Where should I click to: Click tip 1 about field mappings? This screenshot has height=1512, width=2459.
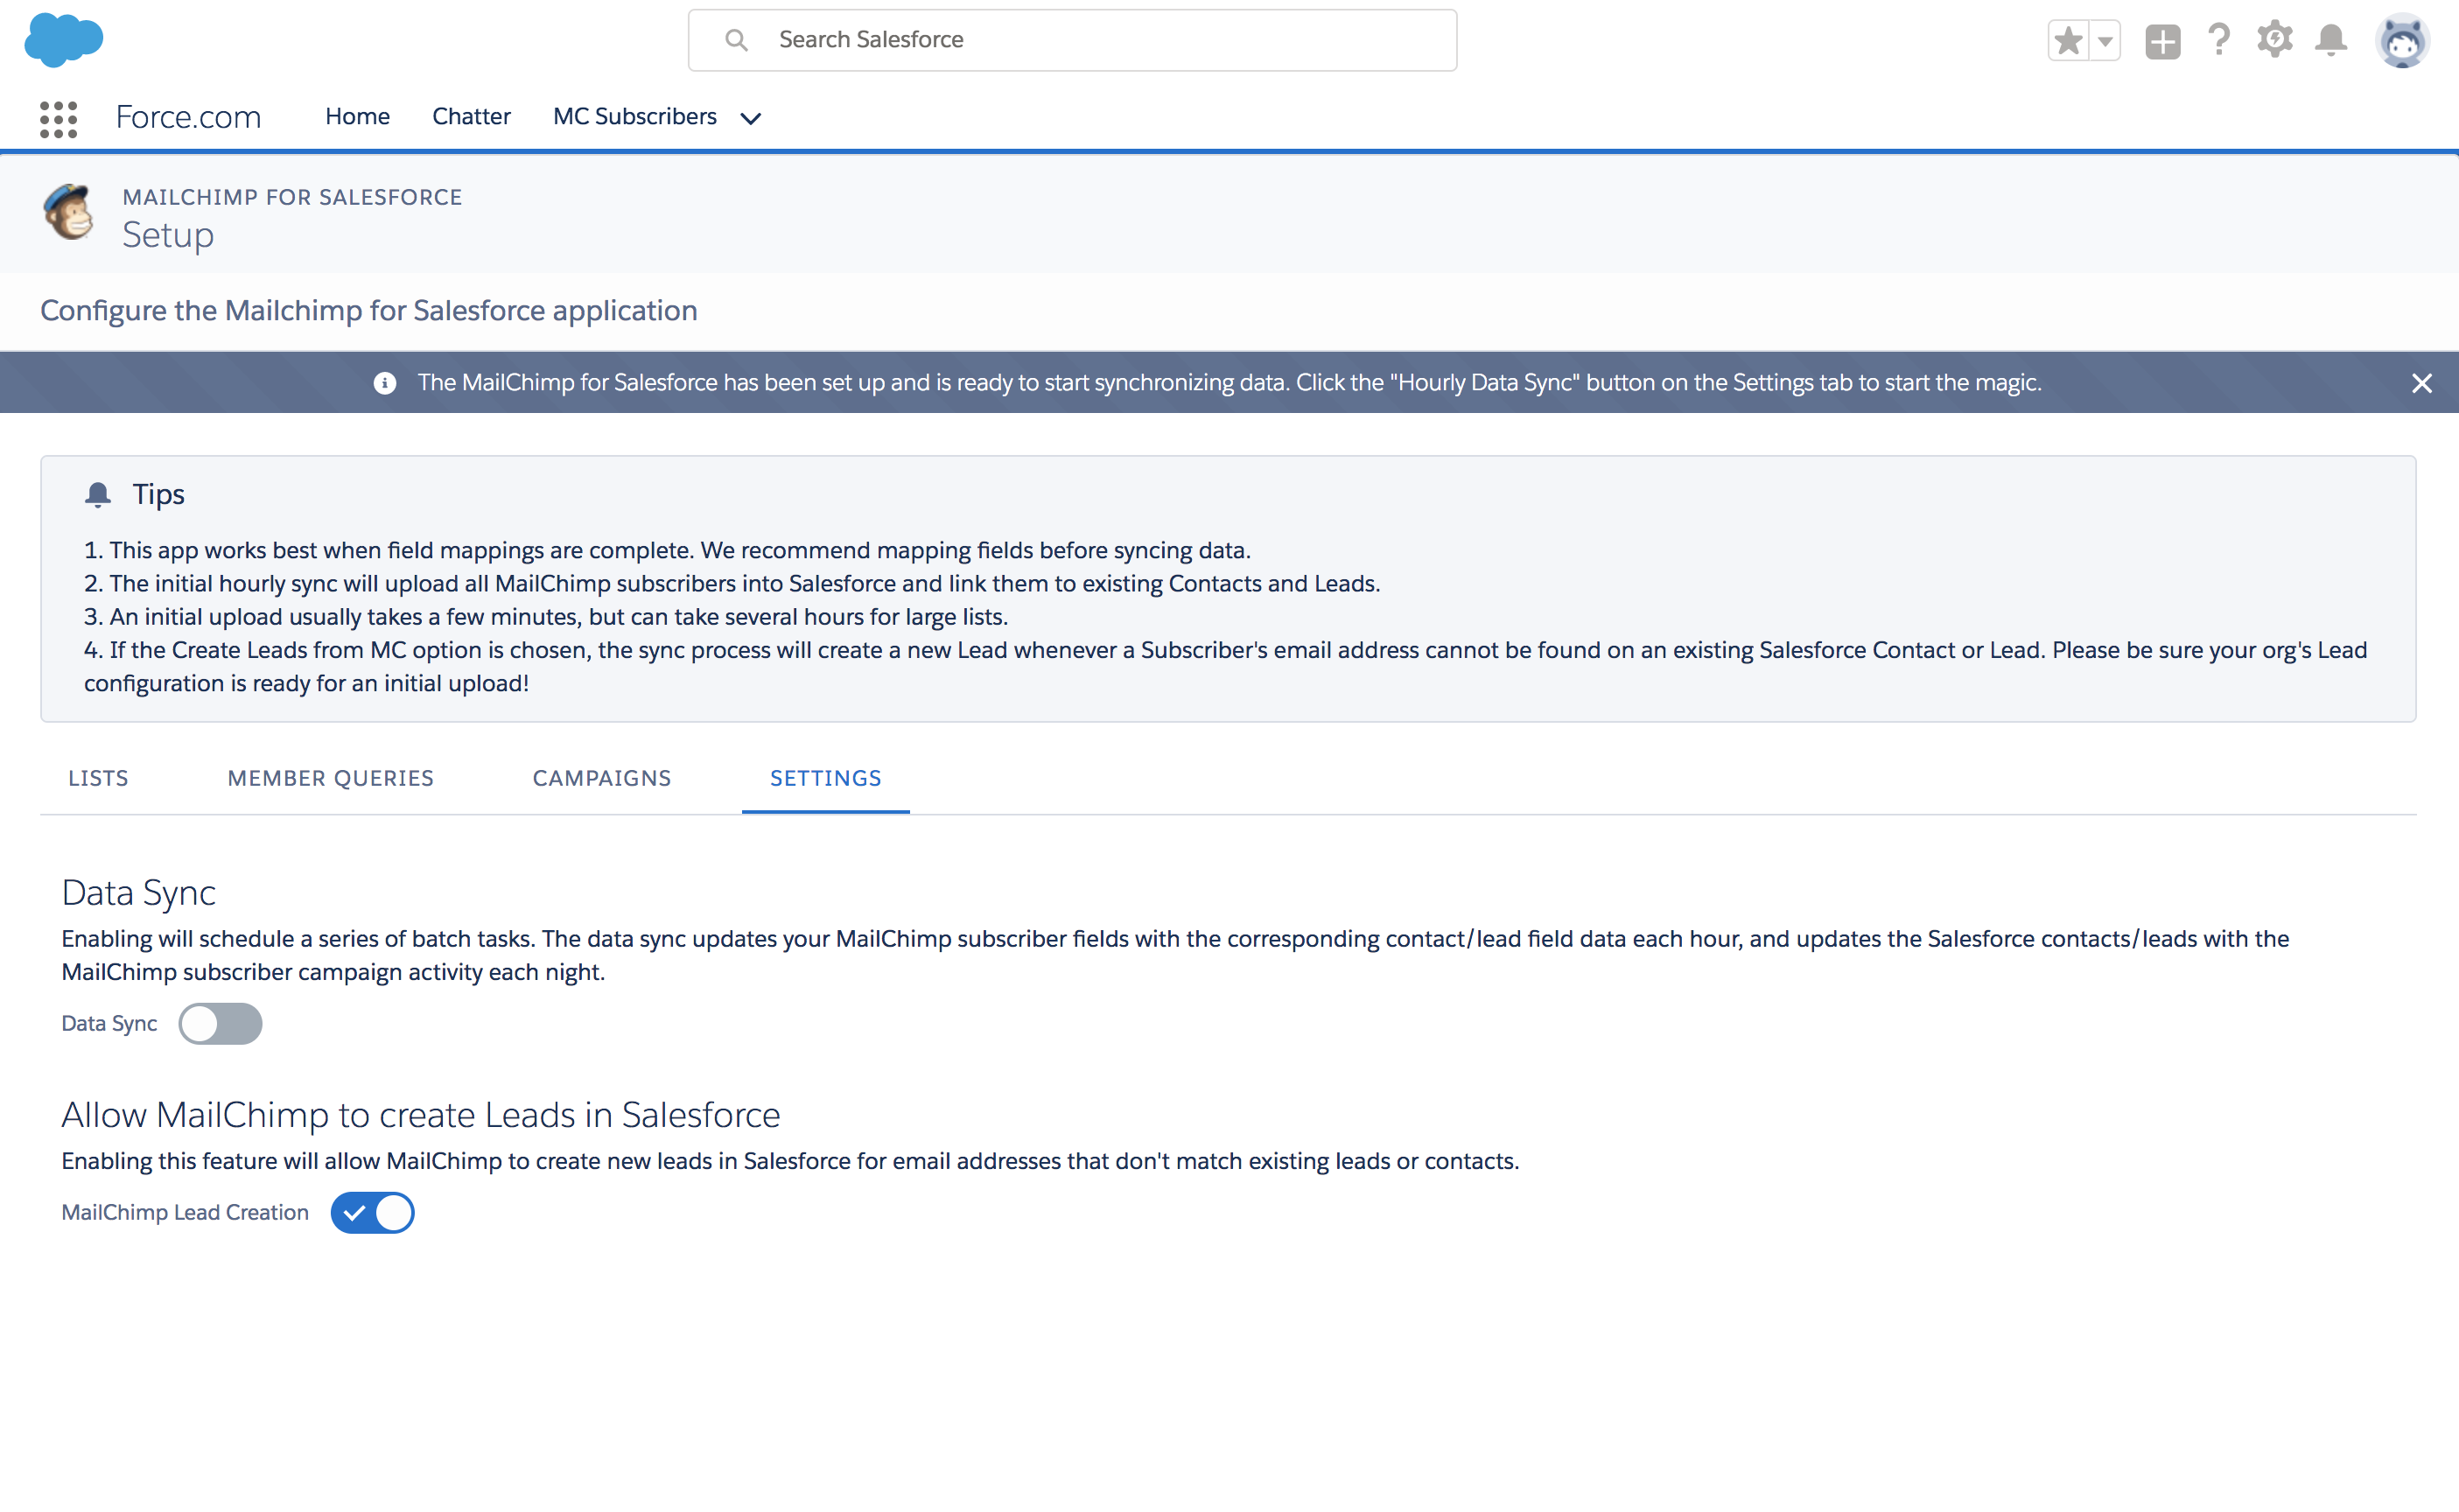667,550
